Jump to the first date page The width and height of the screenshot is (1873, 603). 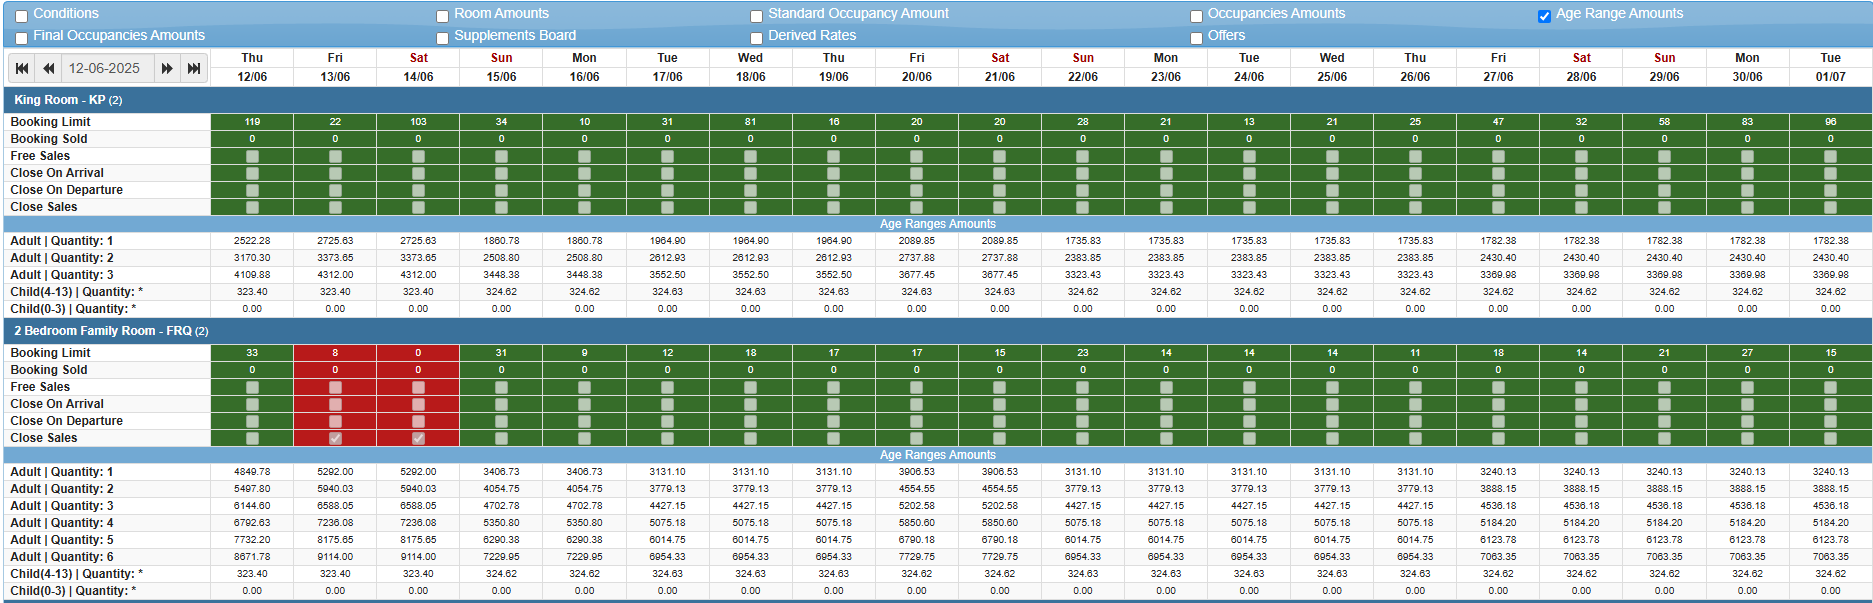point(22,68)
